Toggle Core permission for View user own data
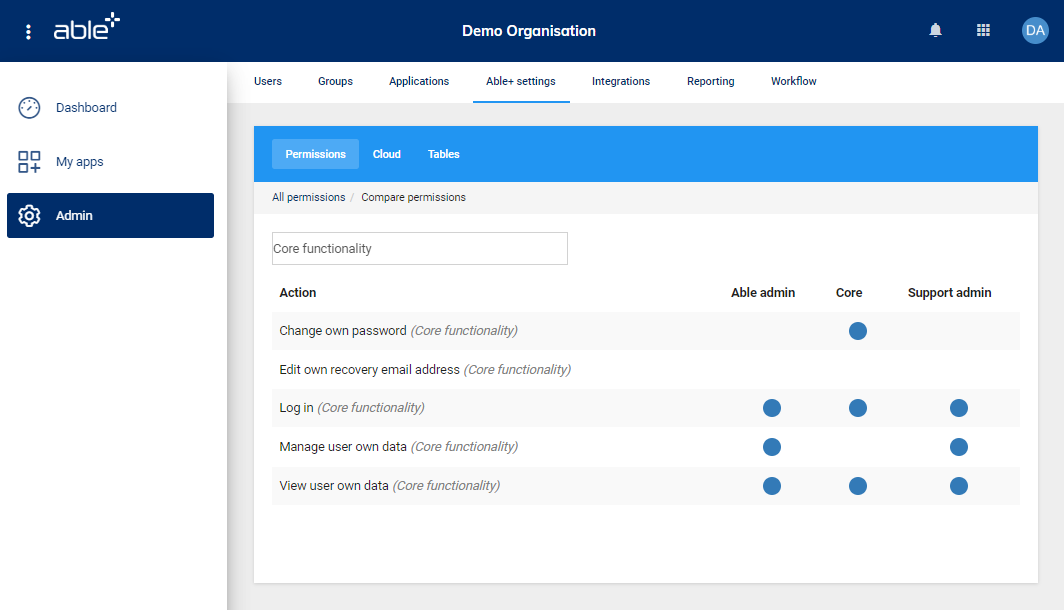Screen dimensions: 1064x610 (x=857, y=486)
